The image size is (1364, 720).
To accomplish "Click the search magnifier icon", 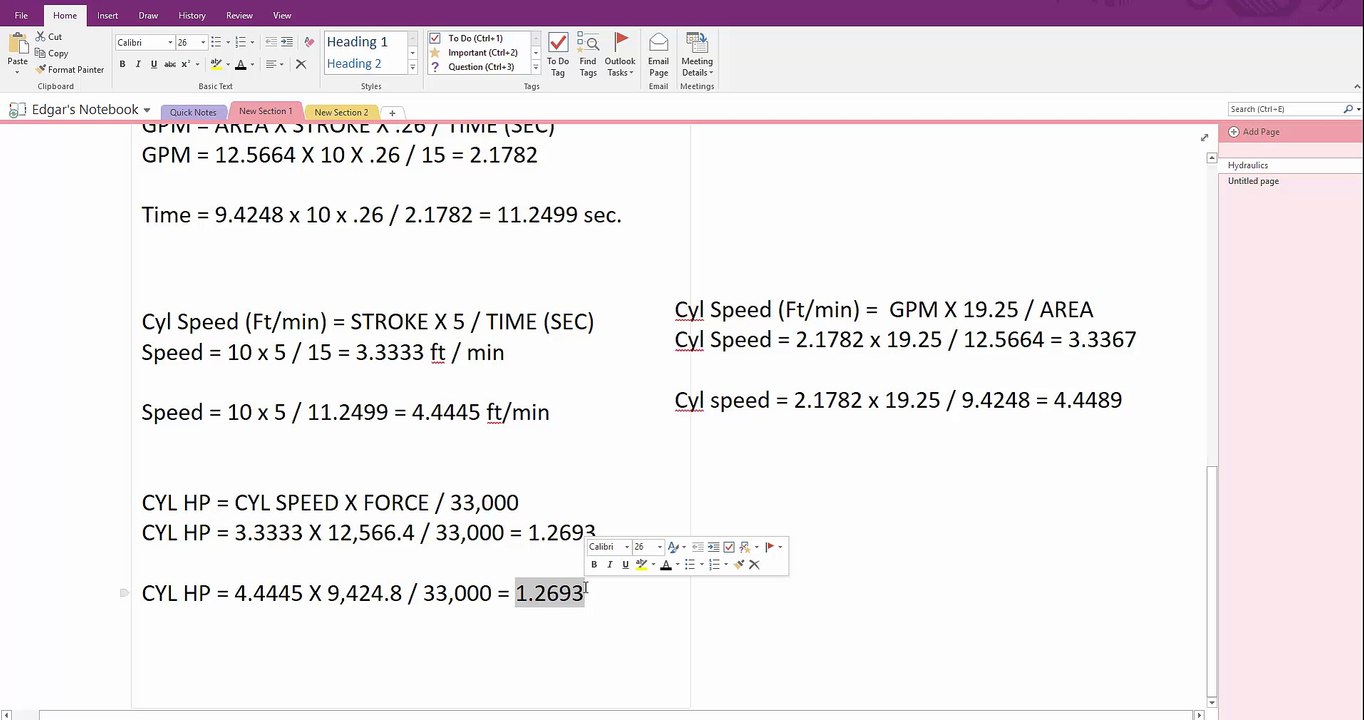I will 1347,109.
